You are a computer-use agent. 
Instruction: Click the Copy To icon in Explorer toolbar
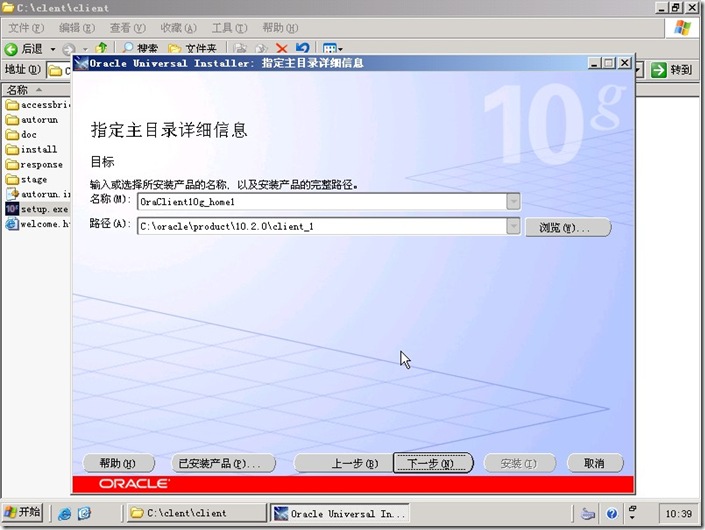pos(261,48)
